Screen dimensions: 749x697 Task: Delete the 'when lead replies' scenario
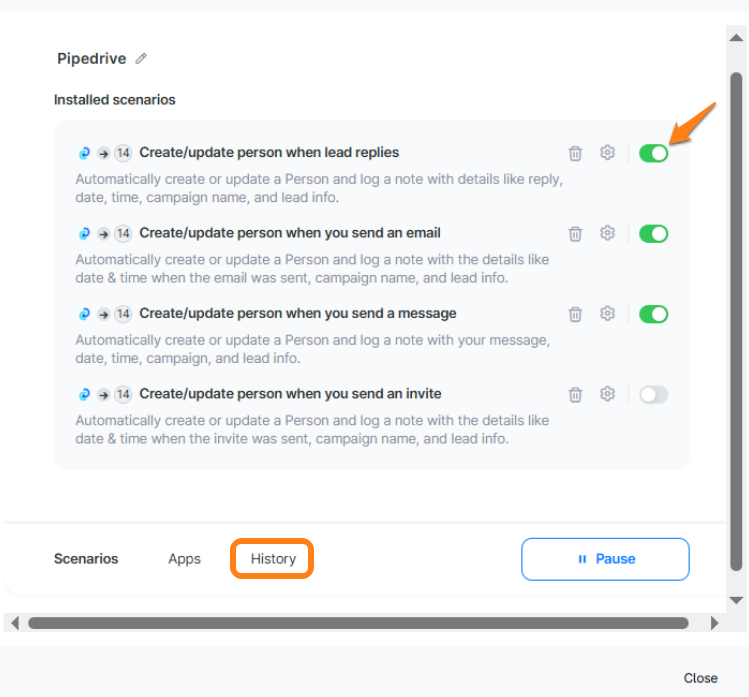point(575,153)
